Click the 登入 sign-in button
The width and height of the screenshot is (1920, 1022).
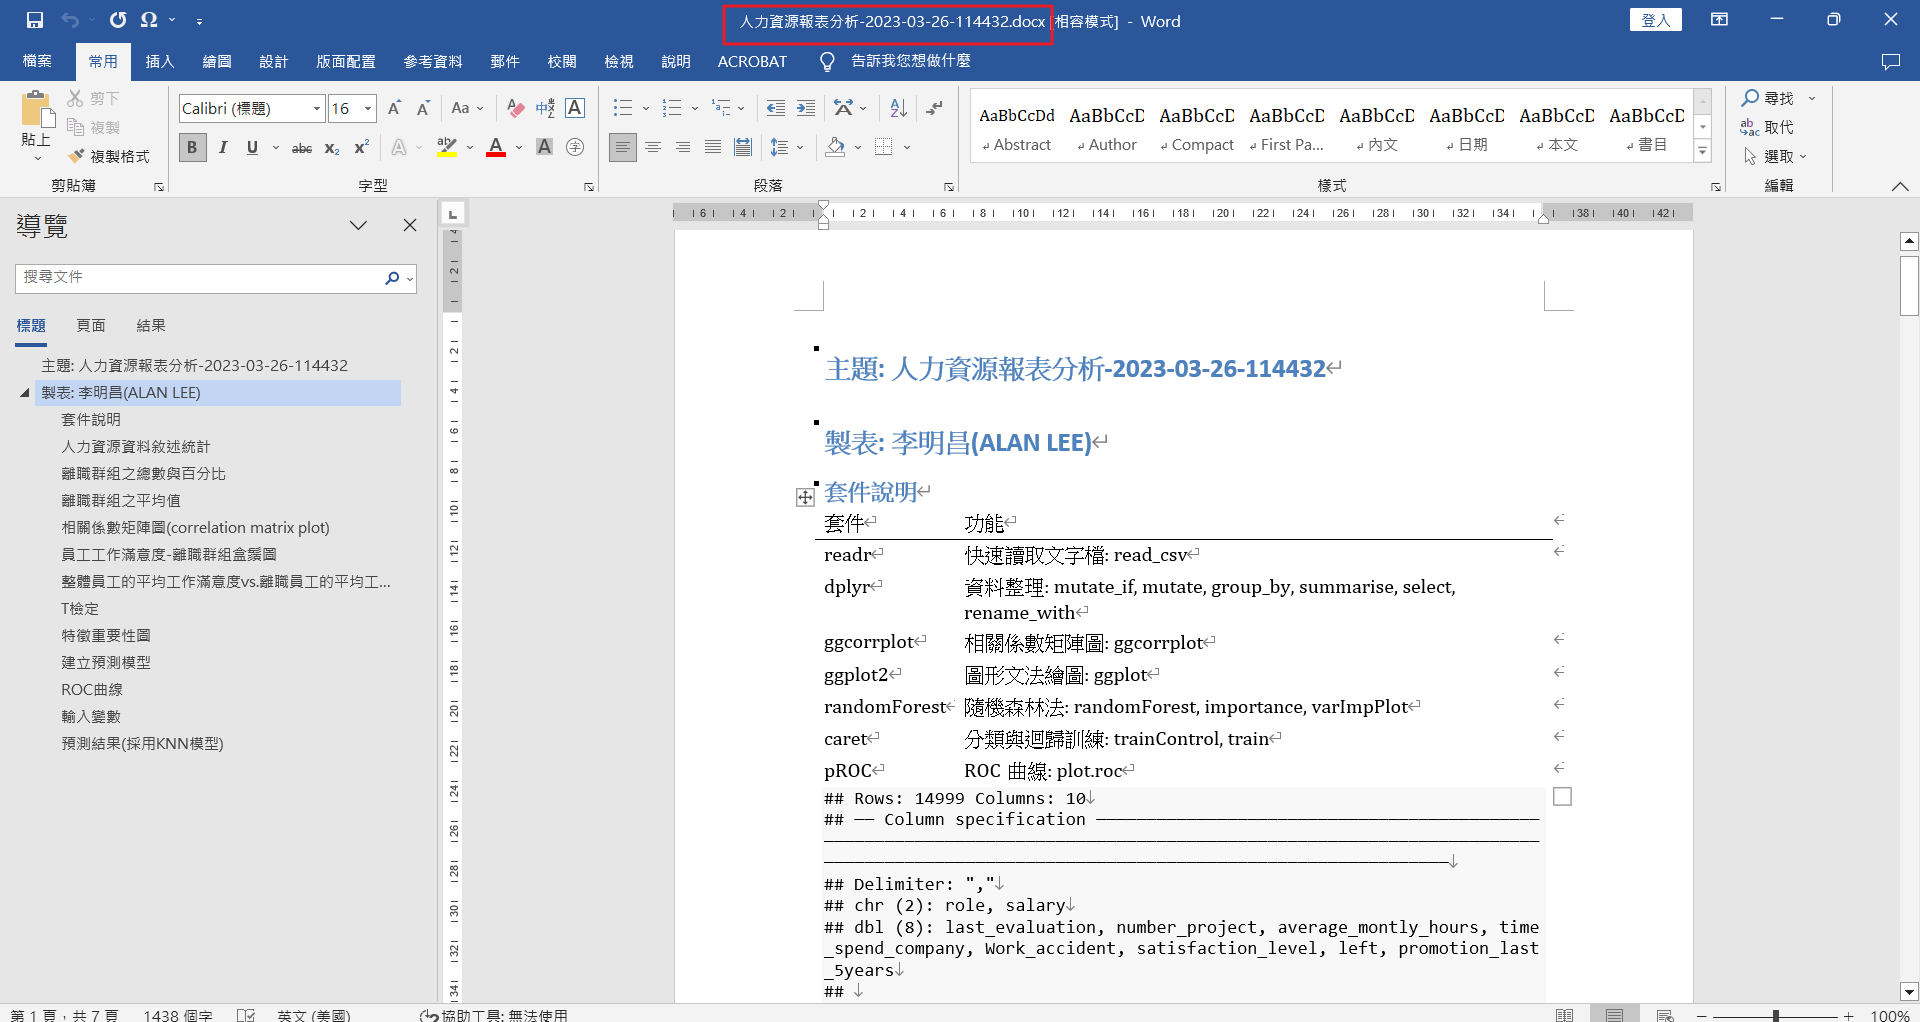tap(1656, 20)
